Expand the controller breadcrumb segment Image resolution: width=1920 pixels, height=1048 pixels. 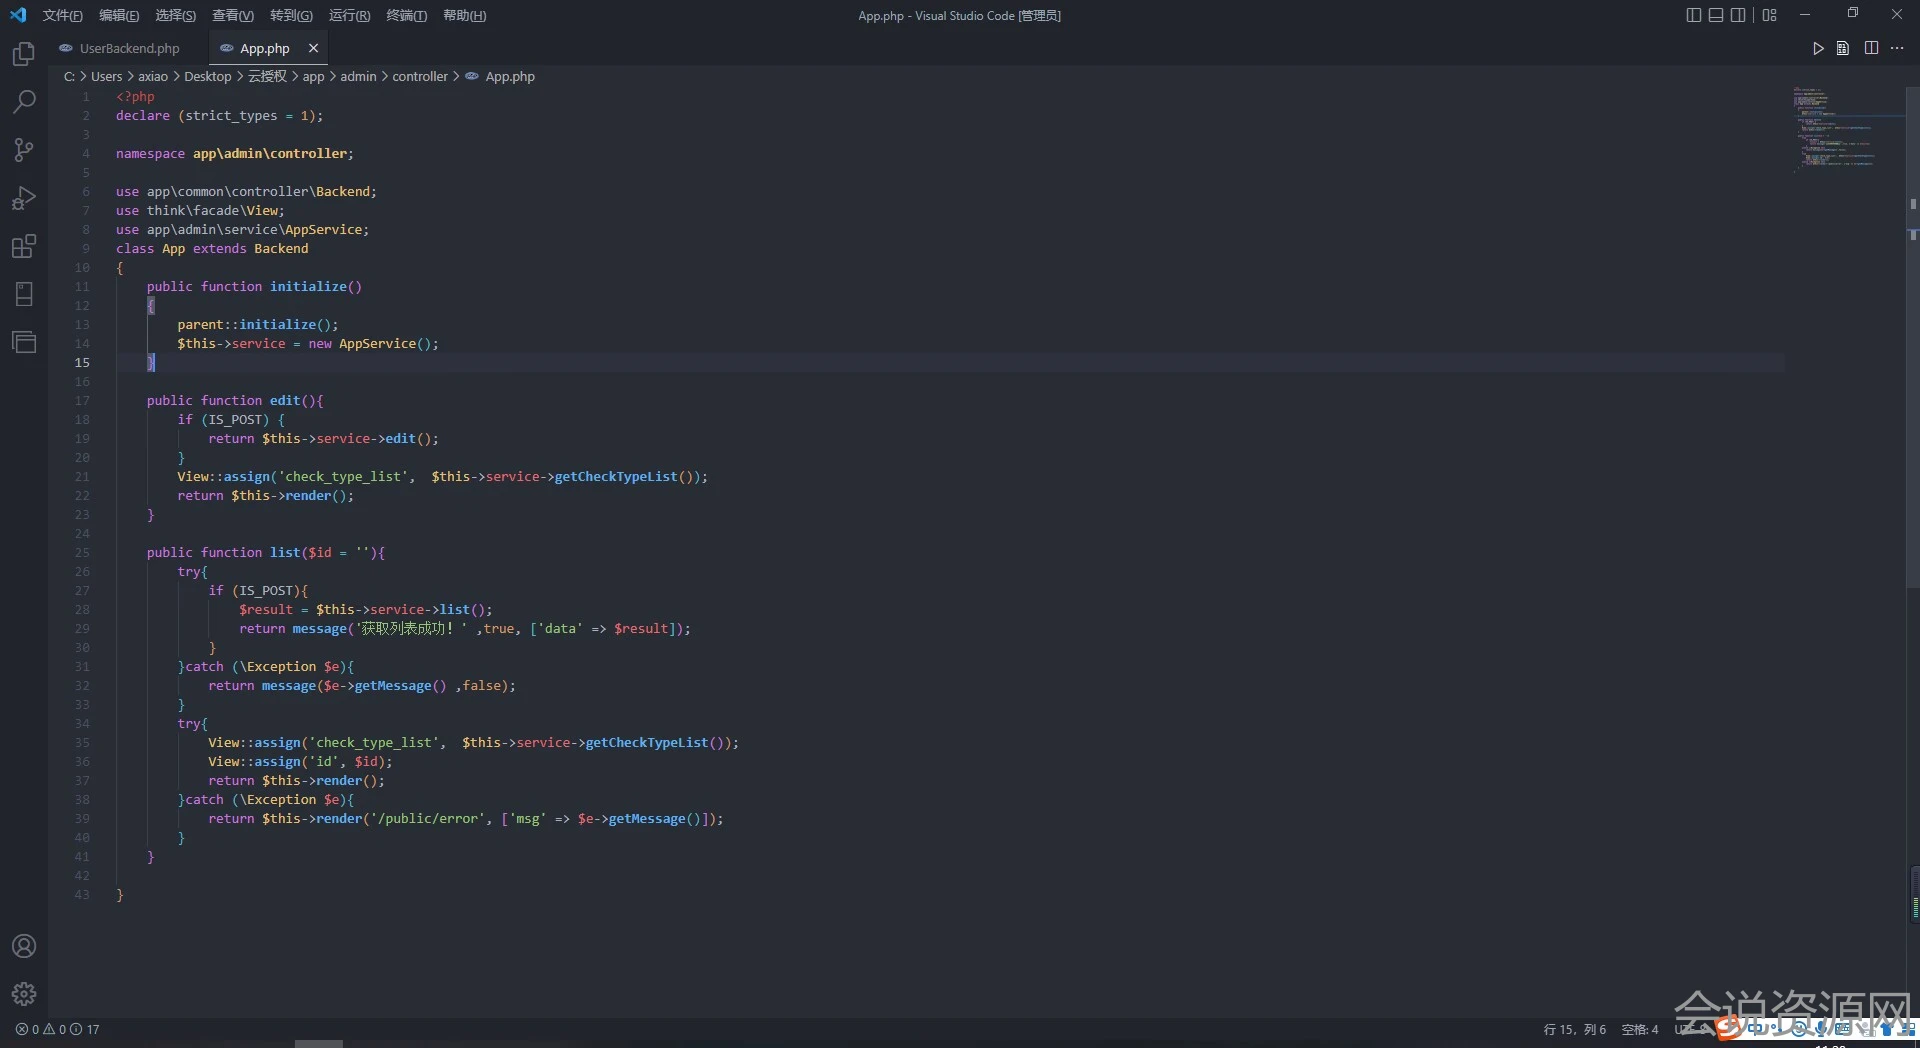click(x=420, y=77)
